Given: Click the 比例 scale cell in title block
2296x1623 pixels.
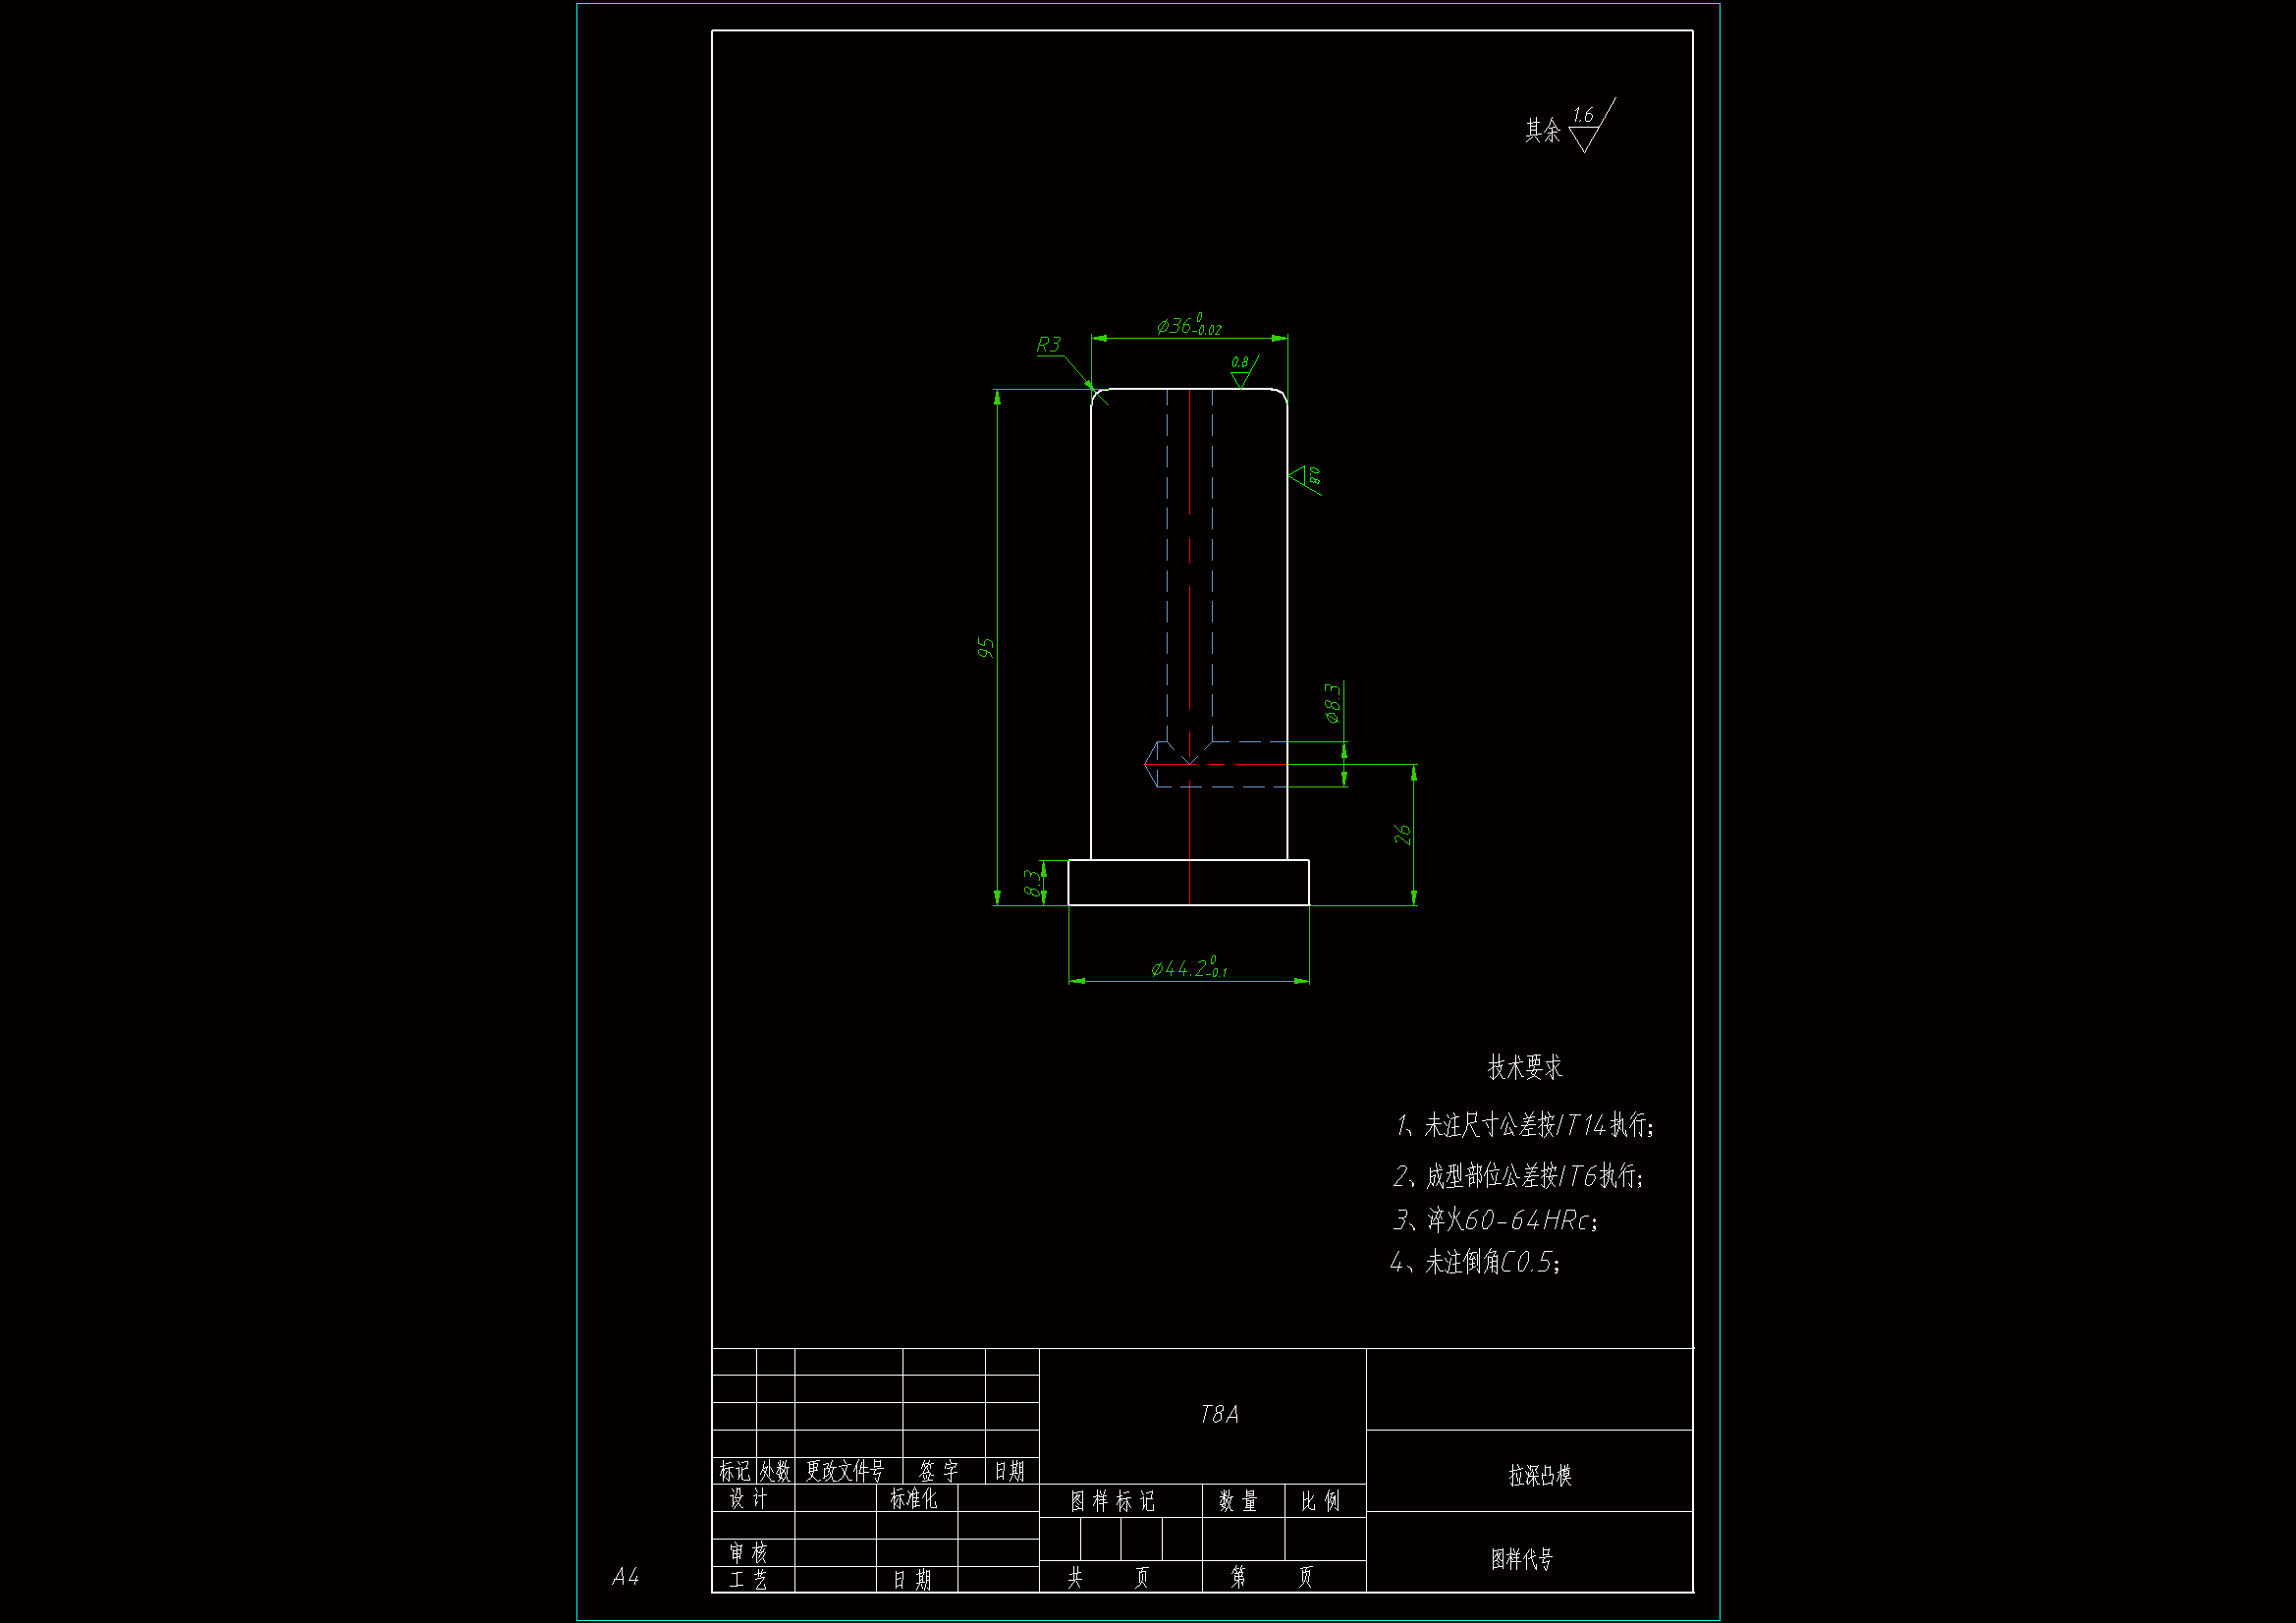Looking at the screenshot, I should [1320, 1501].
